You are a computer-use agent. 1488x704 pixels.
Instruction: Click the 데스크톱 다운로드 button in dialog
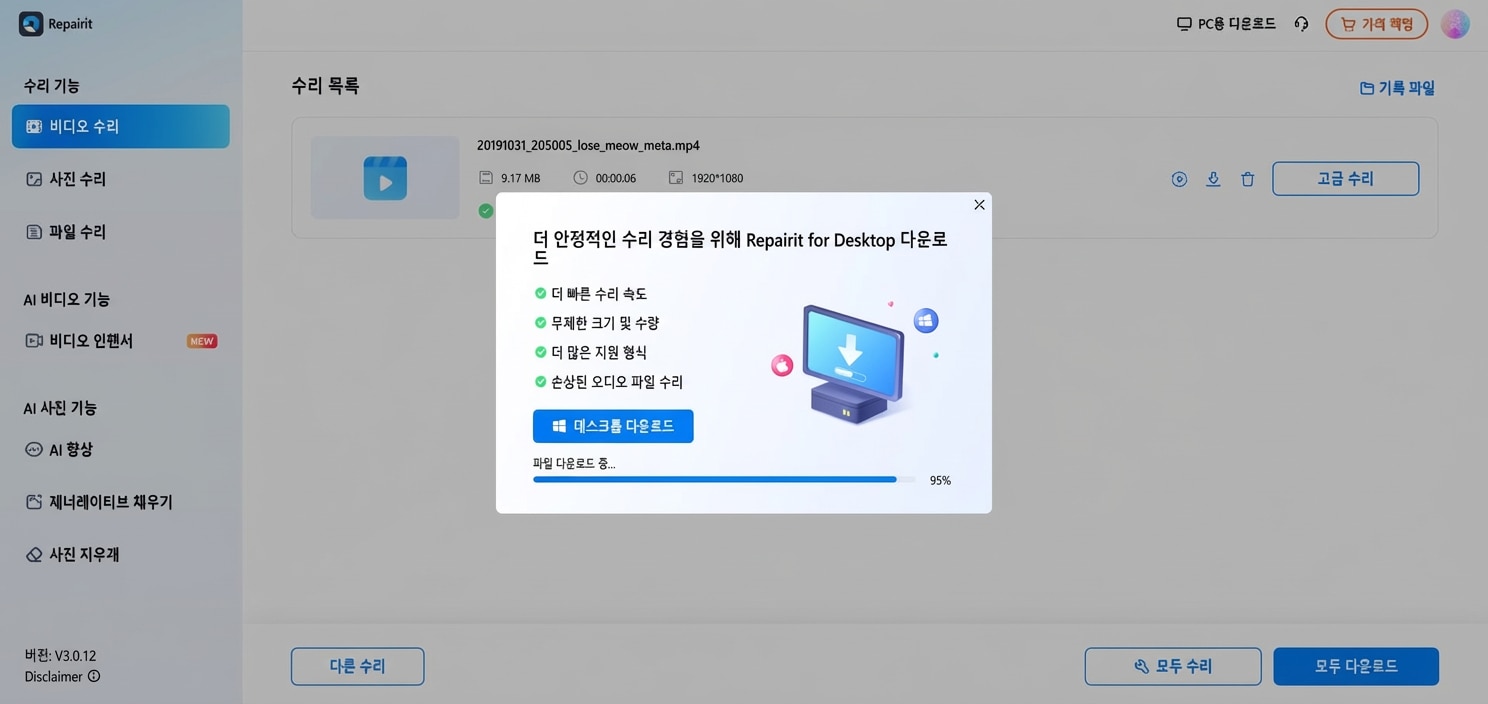click(613, 425)
